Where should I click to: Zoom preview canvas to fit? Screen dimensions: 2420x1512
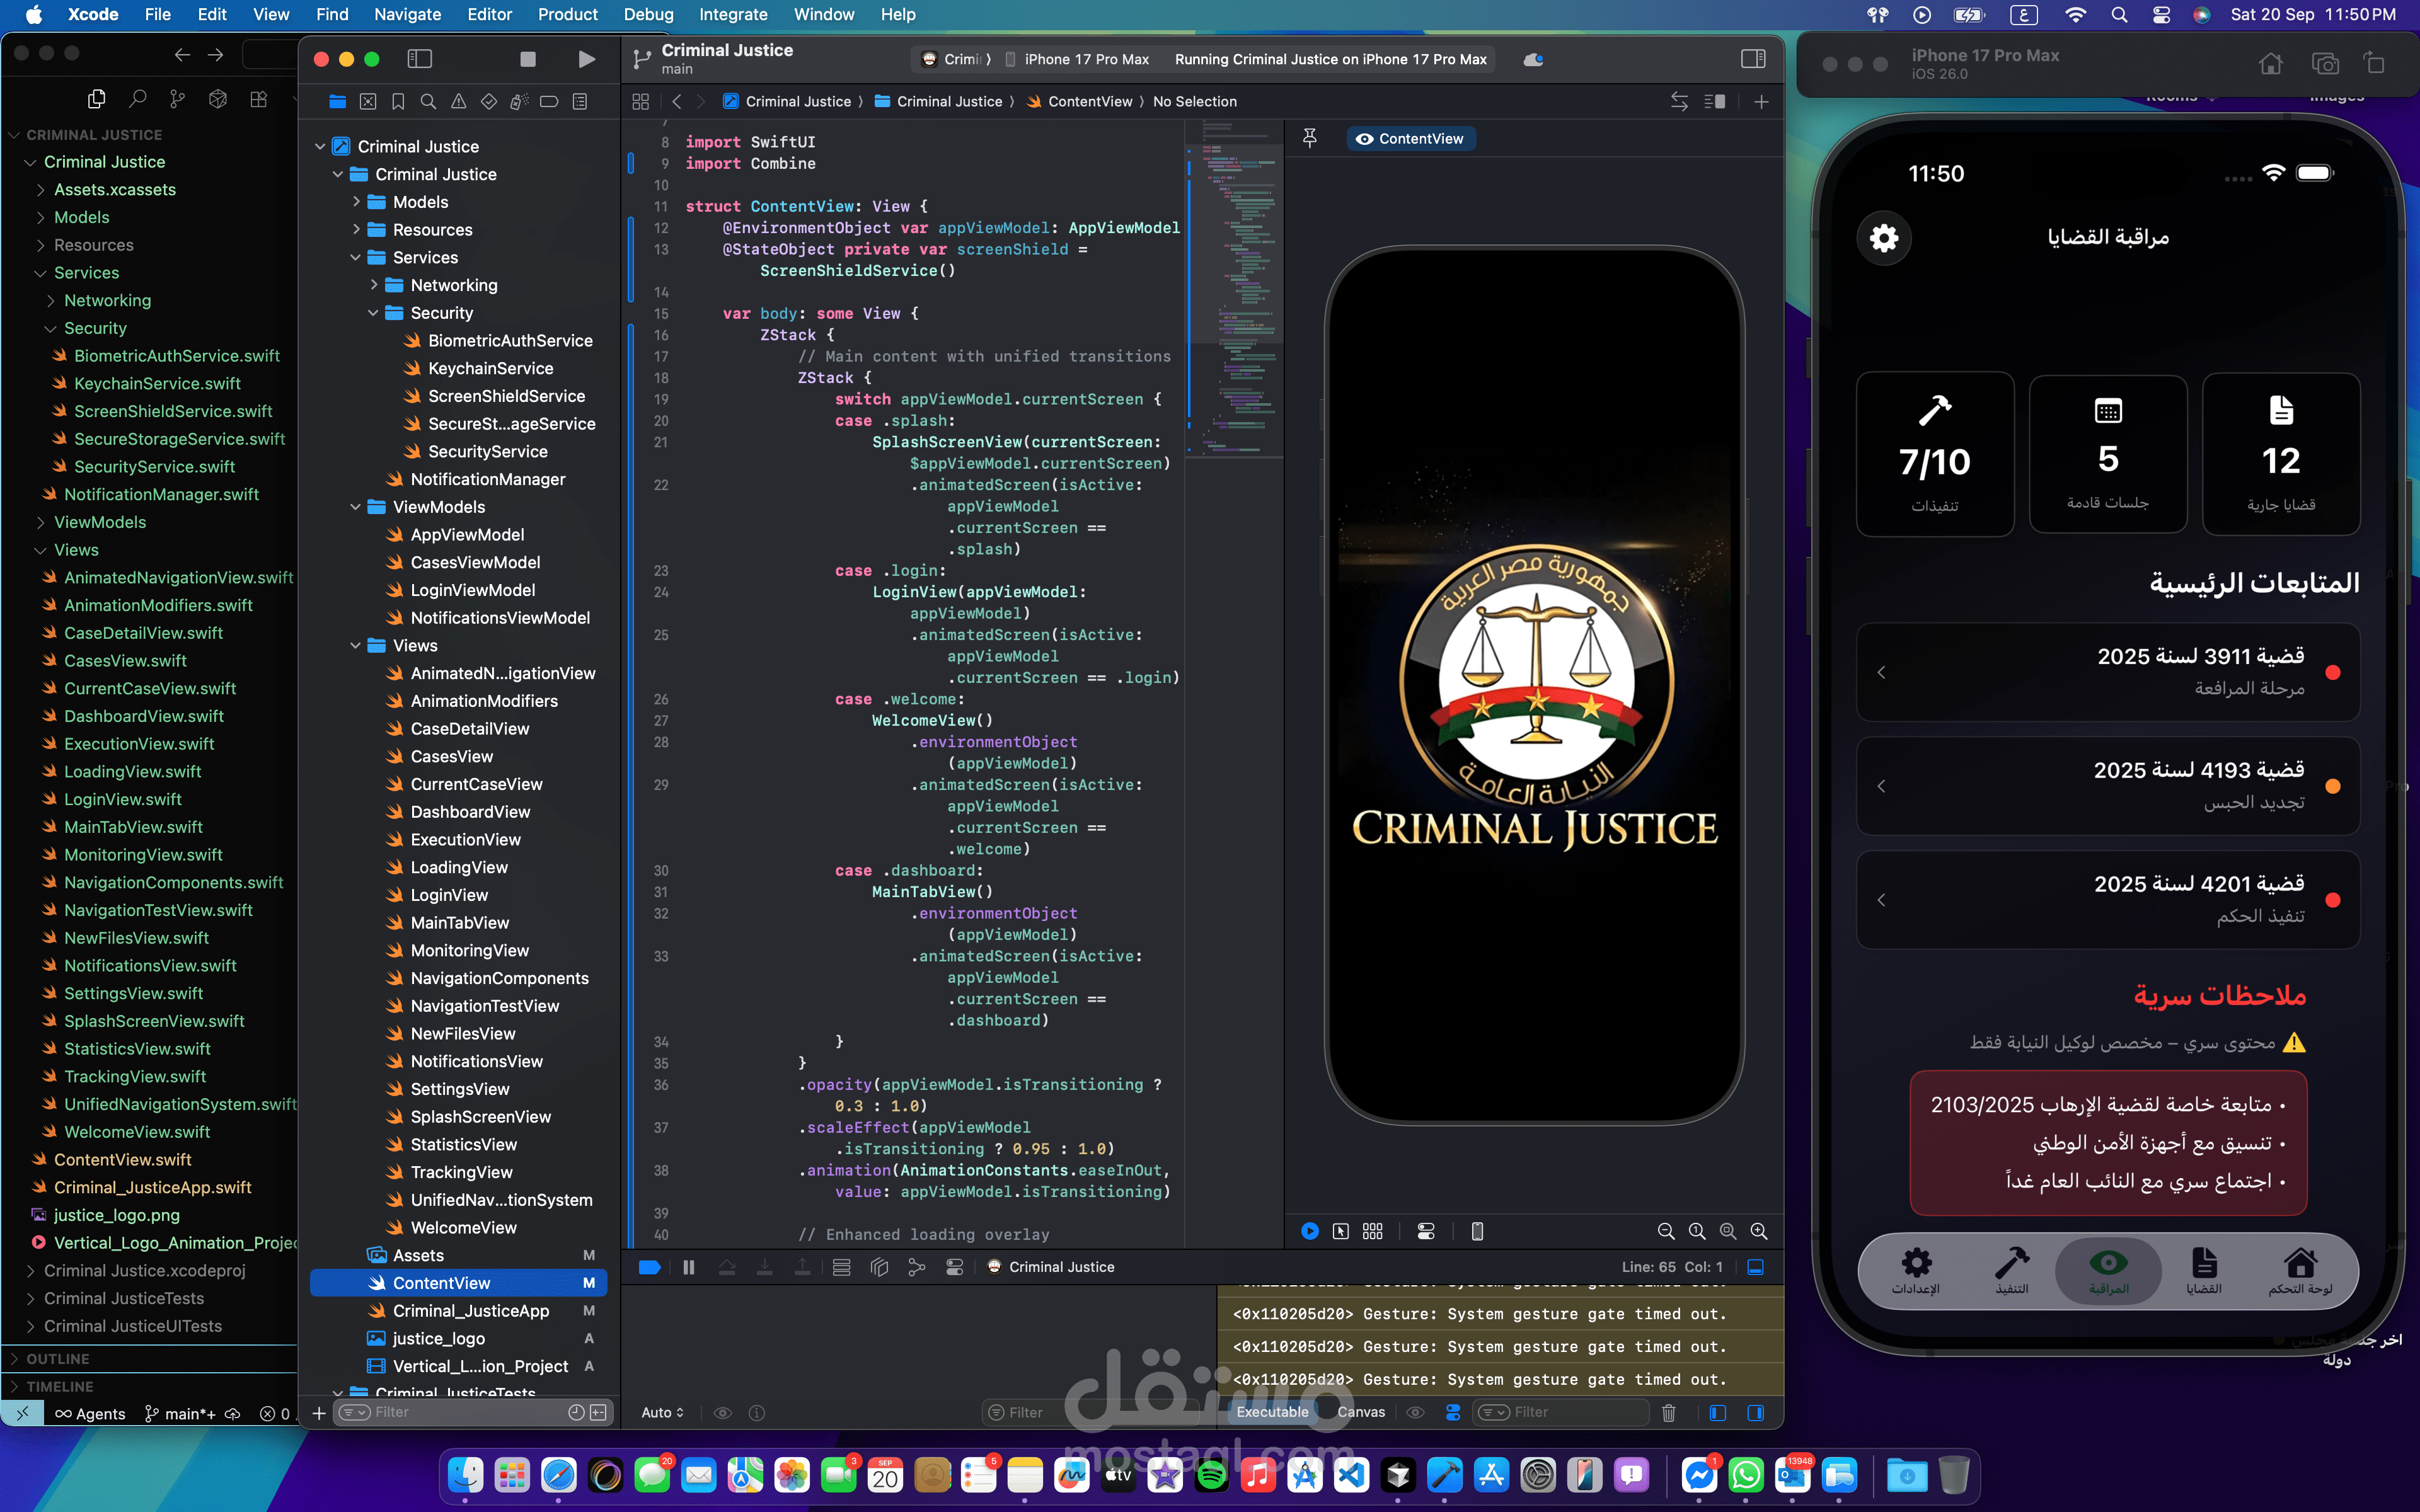(x=1728, y=1232)
